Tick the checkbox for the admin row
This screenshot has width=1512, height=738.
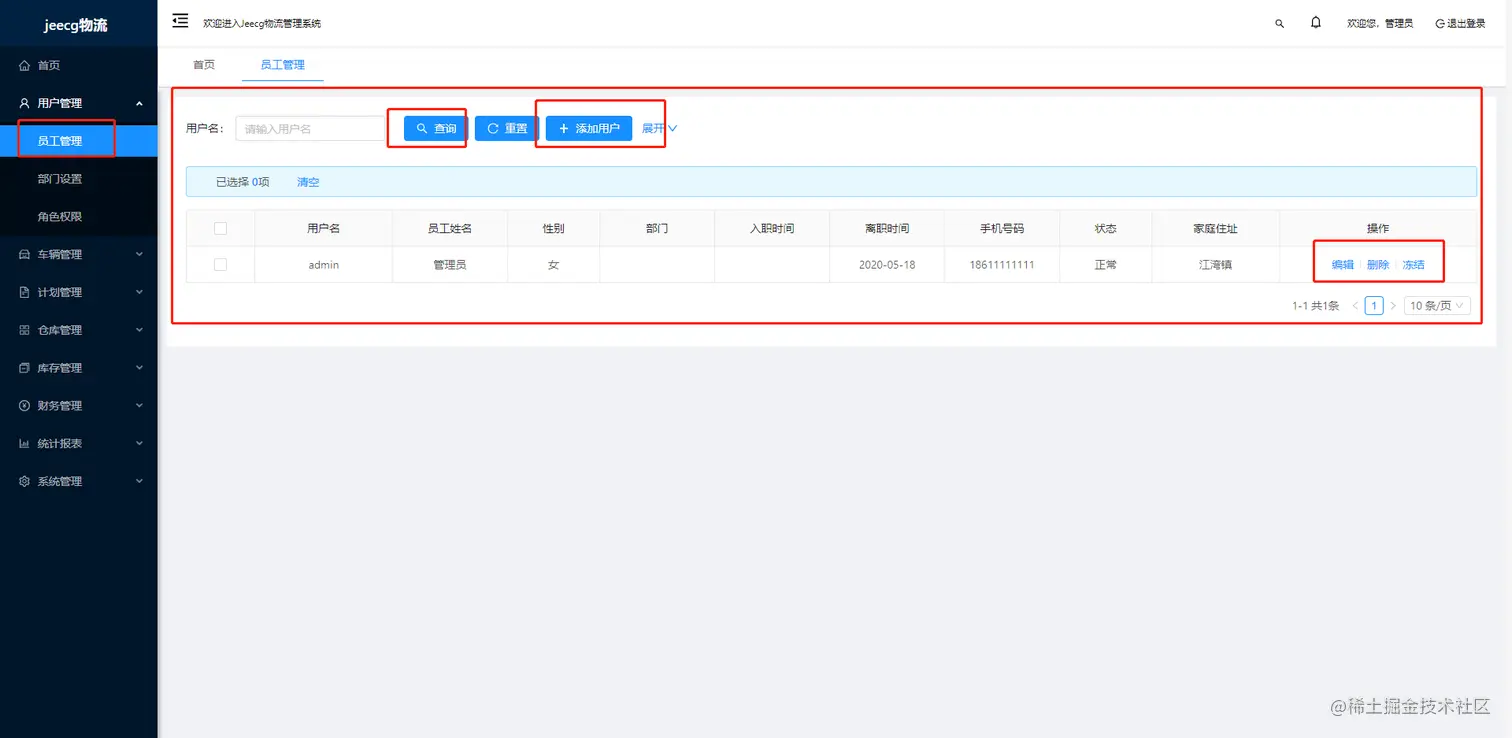pos(220,265)
